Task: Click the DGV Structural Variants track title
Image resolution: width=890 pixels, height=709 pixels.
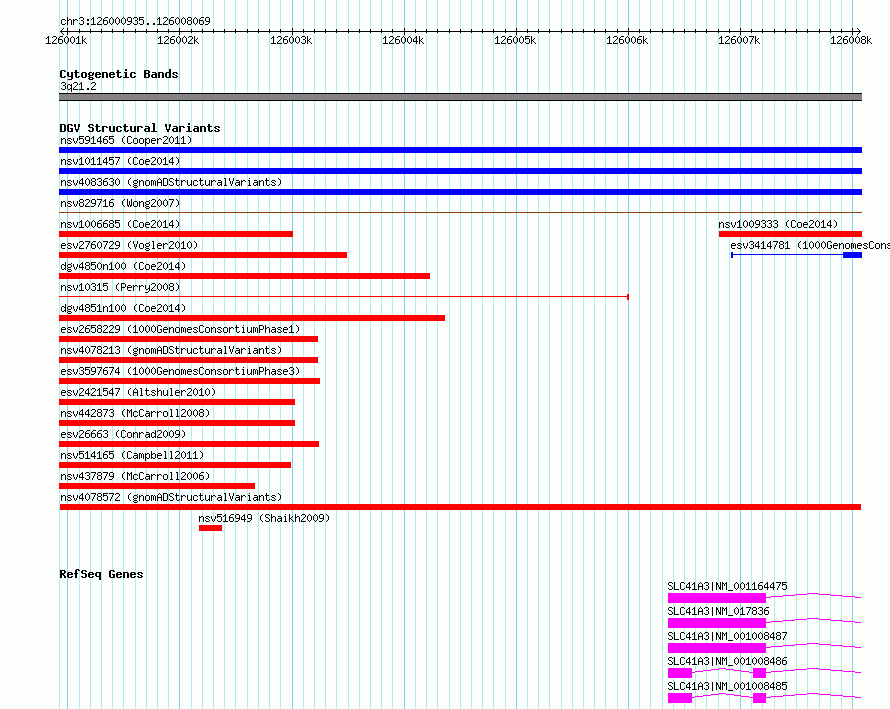Action: pos(140,128)
